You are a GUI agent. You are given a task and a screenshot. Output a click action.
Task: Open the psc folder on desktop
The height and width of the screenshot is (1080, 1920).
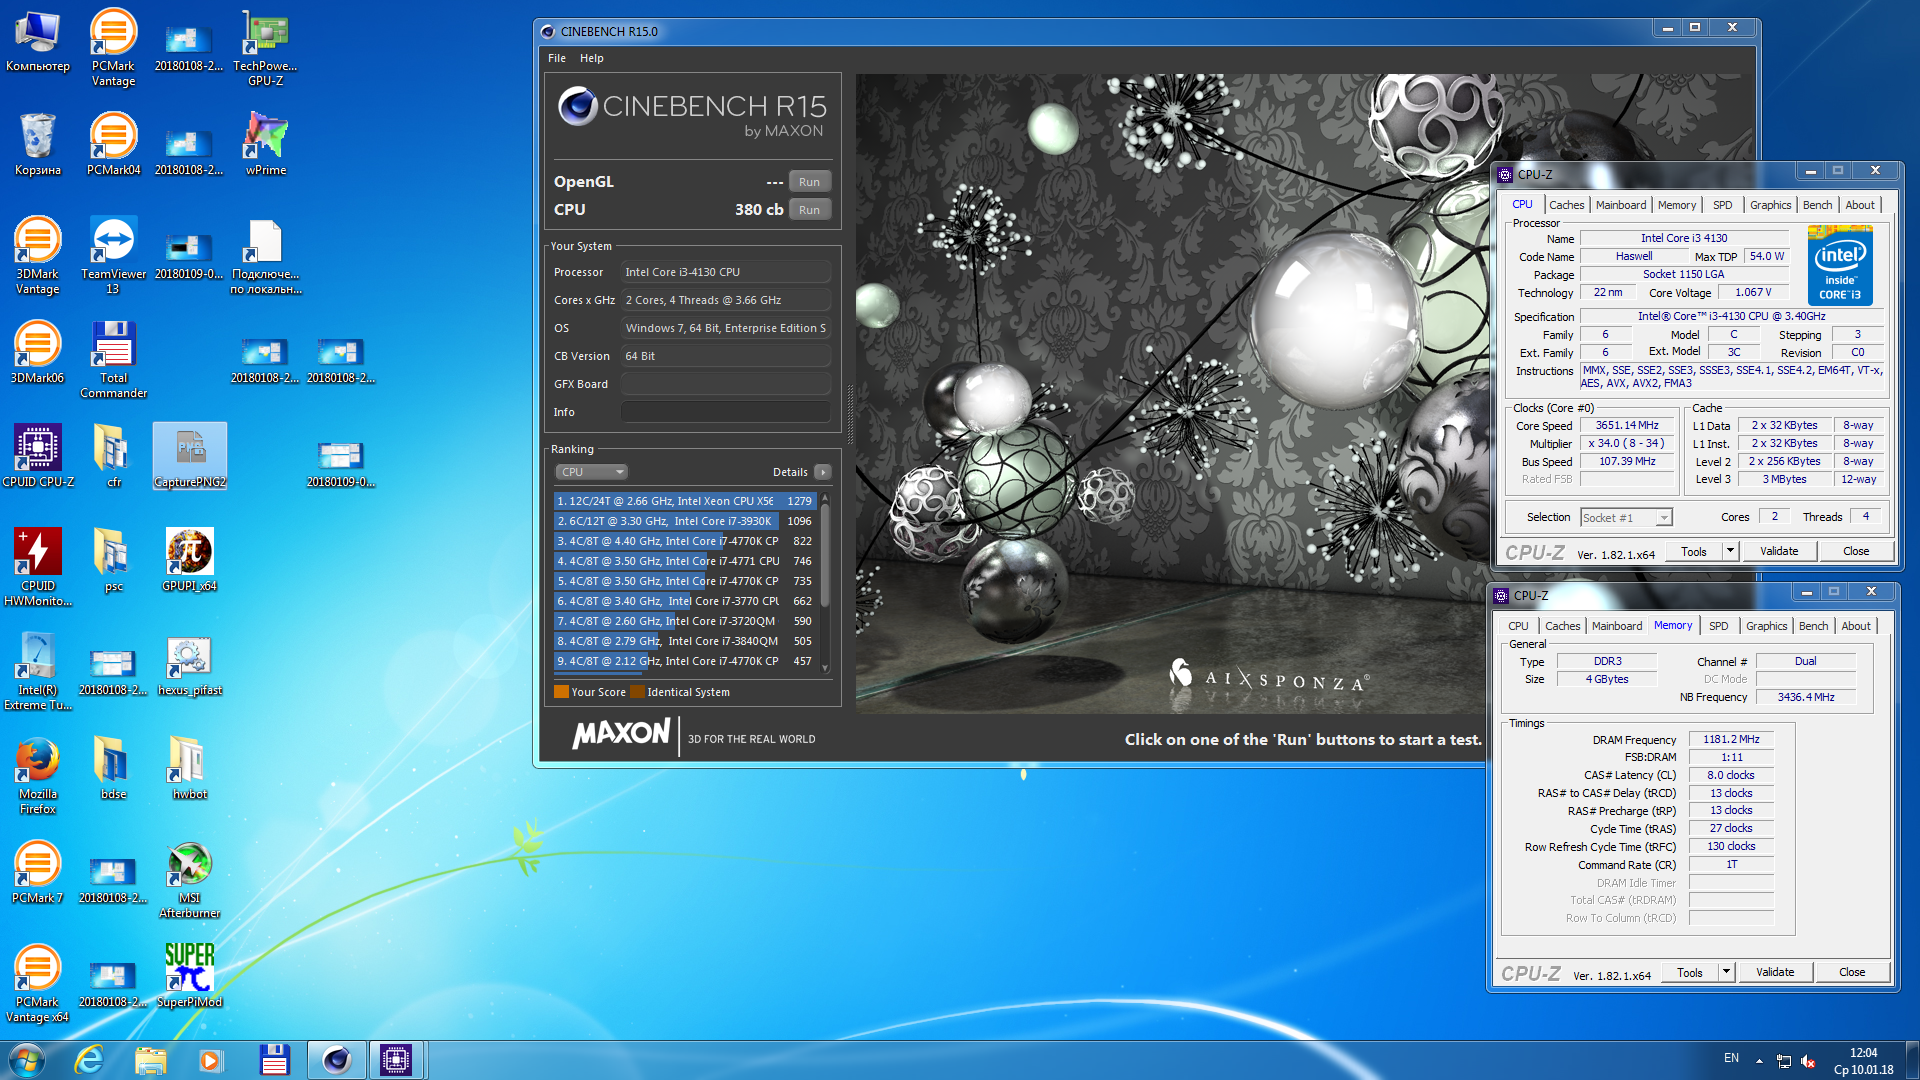(113, 560)
